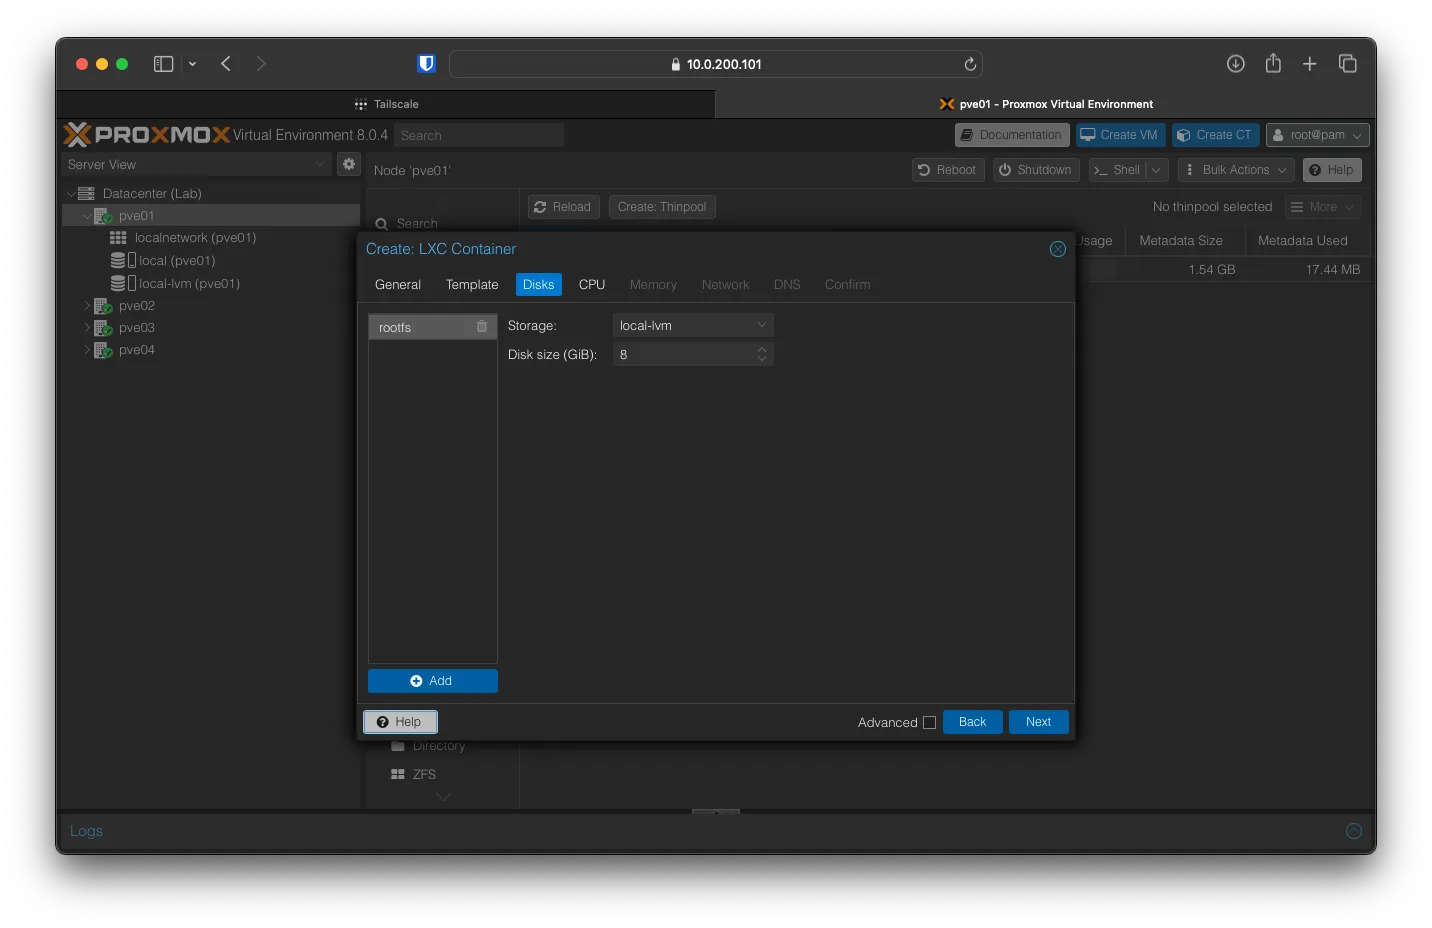Click the Create VM button

point(1120,135)
